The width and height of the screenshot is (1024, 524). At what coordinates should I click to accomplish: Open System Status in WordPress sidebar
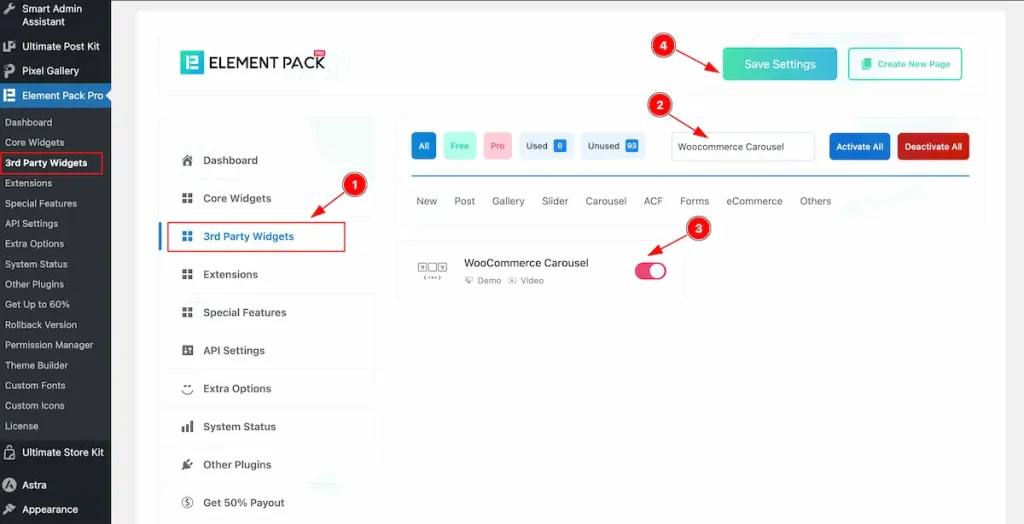point(36,264)
